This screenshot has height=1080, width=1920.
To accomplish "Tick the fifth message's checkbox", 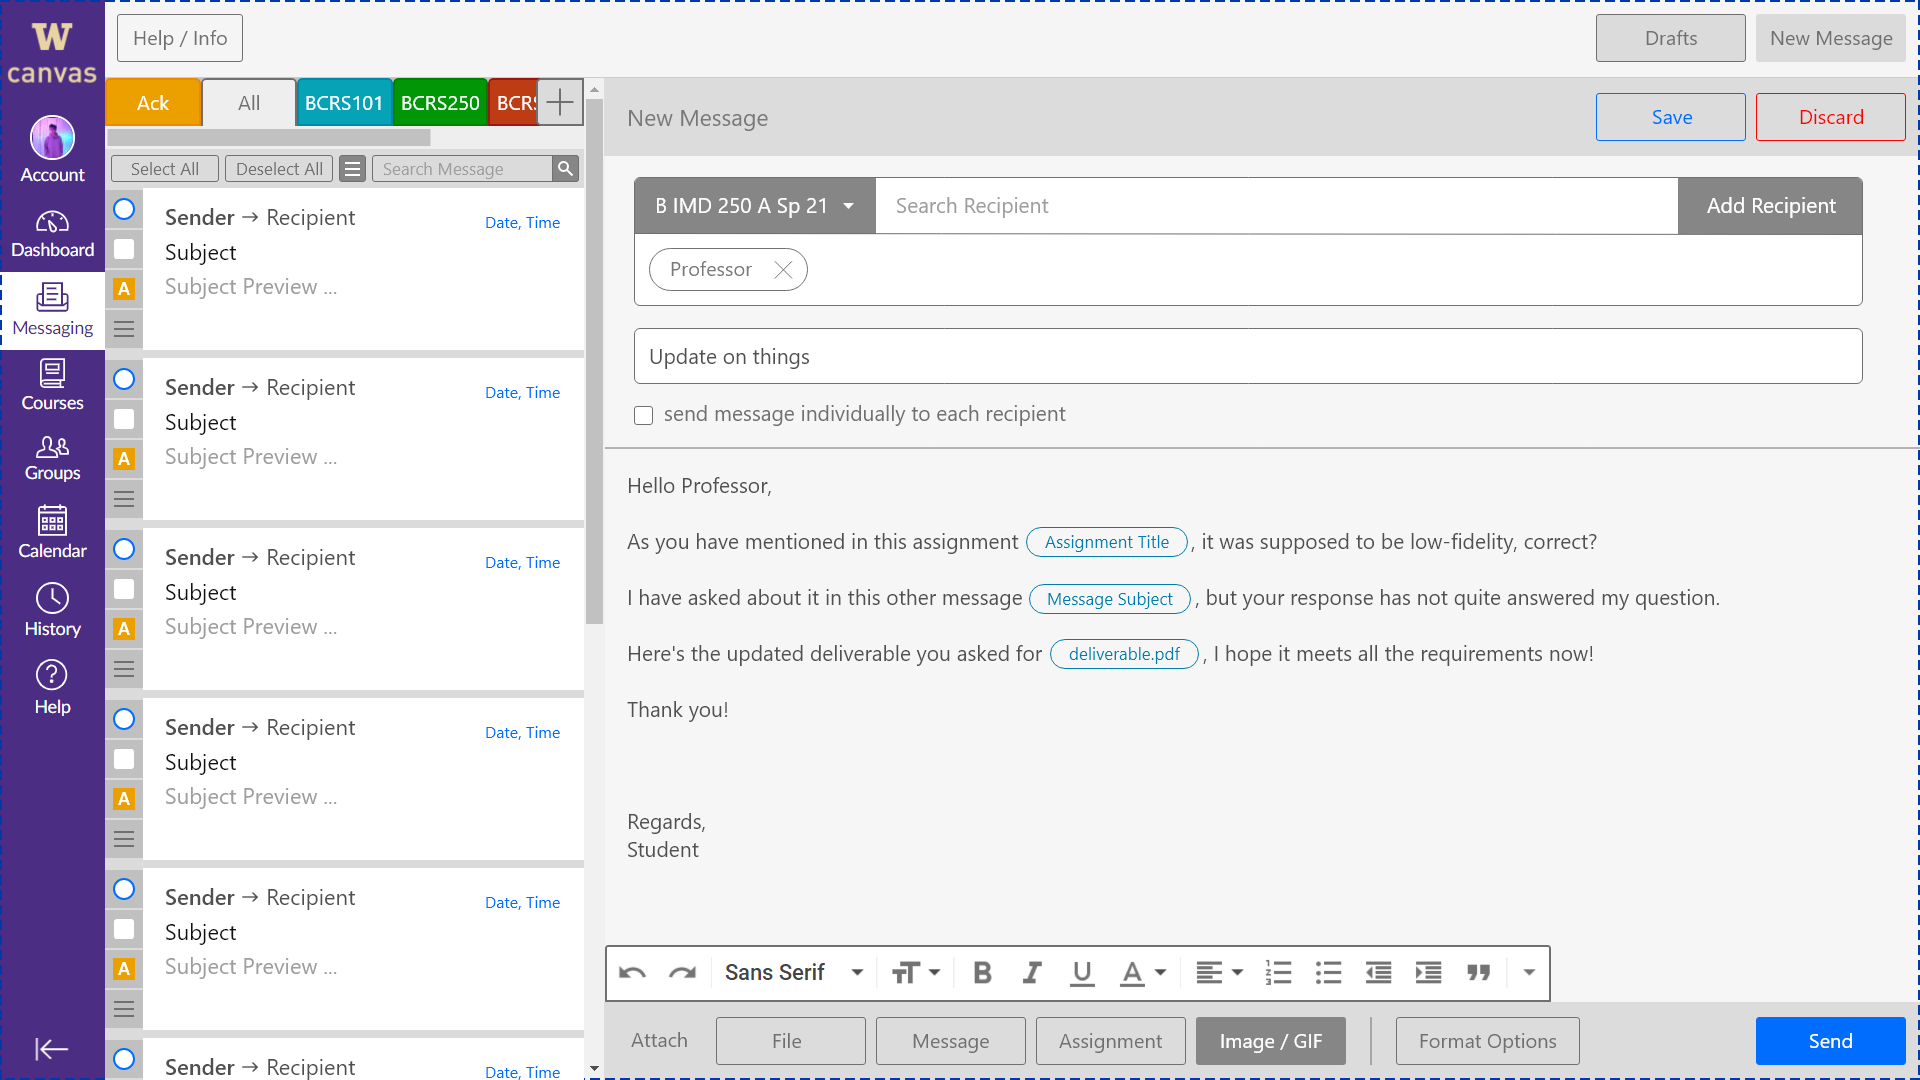I will coord(124,929).
